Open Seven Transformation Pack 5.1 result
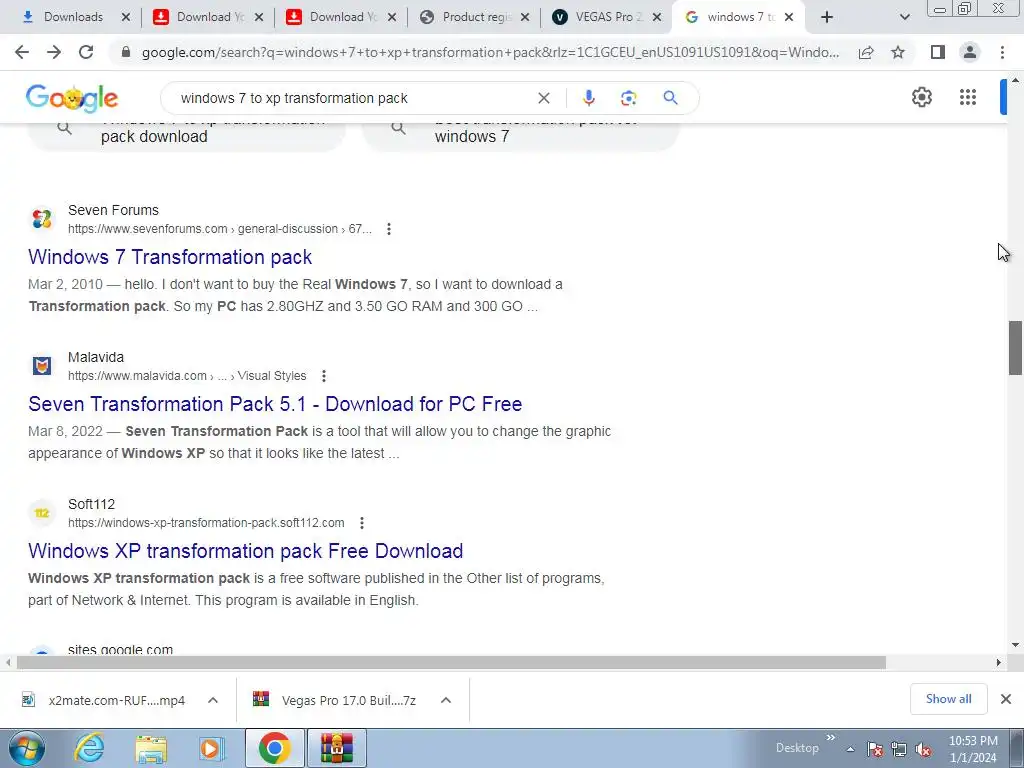Image resolution: width=1024 pixels, height=768 pixels. (275, 404)
